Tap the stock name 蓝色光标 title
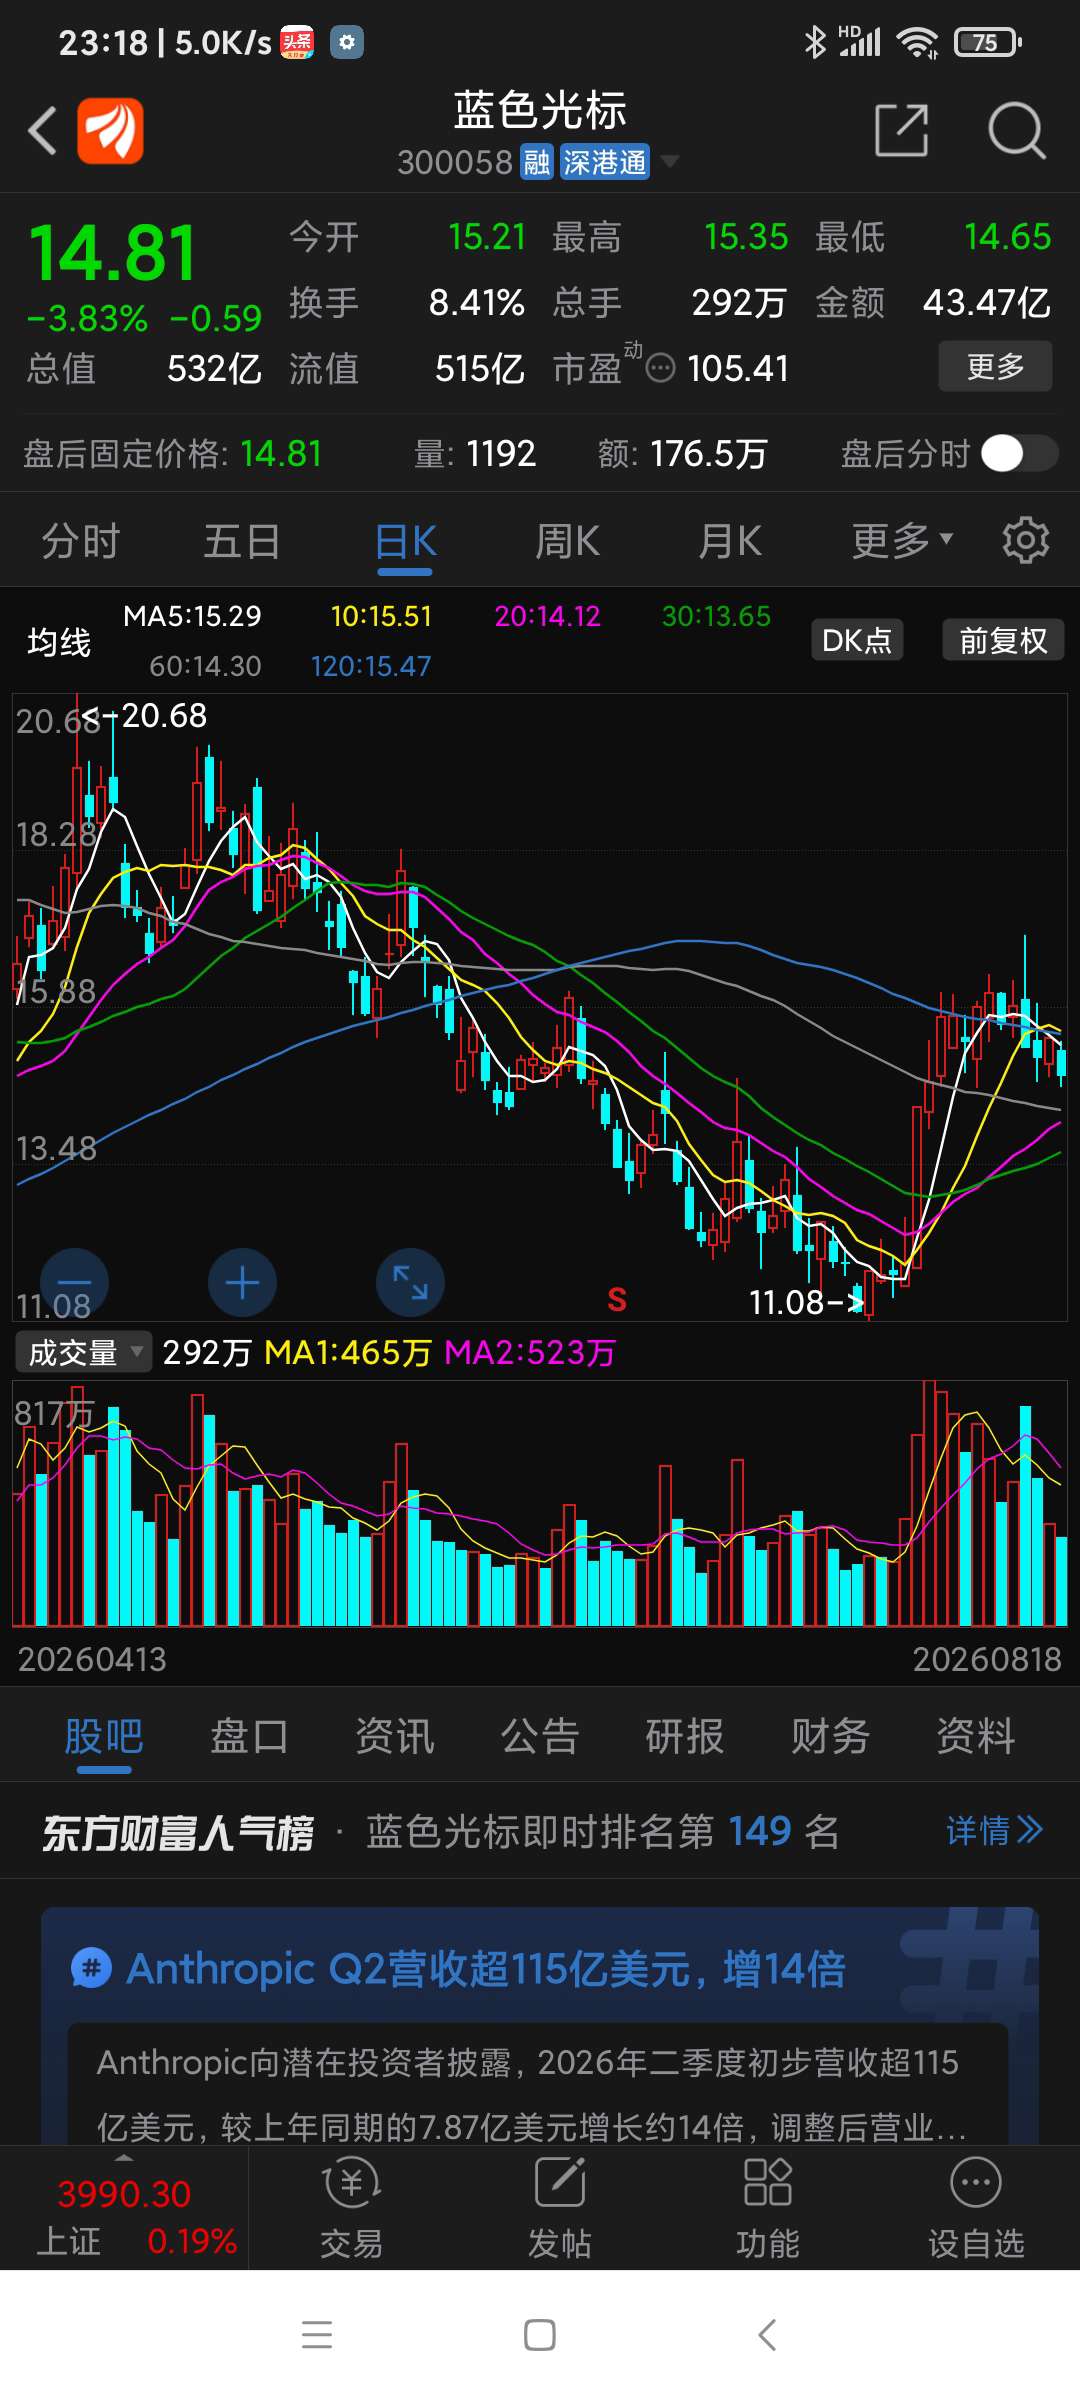The image size is (1080, 2400). tap(540, 111)
